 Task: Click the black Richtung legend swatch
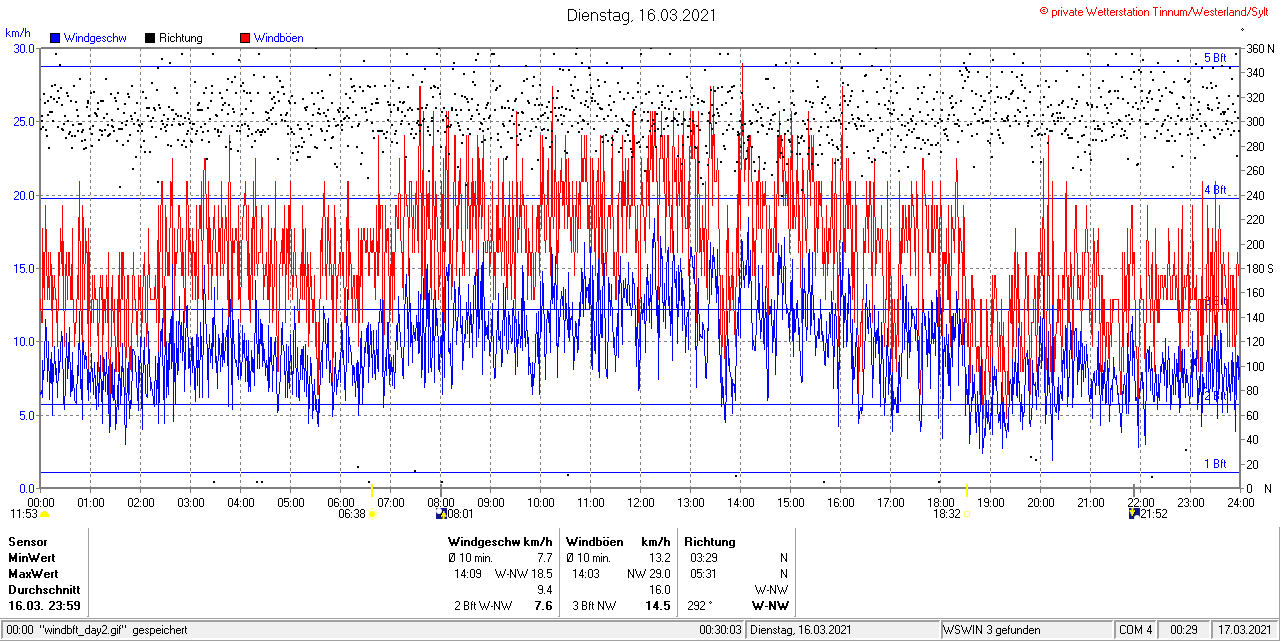click(150, 38)
